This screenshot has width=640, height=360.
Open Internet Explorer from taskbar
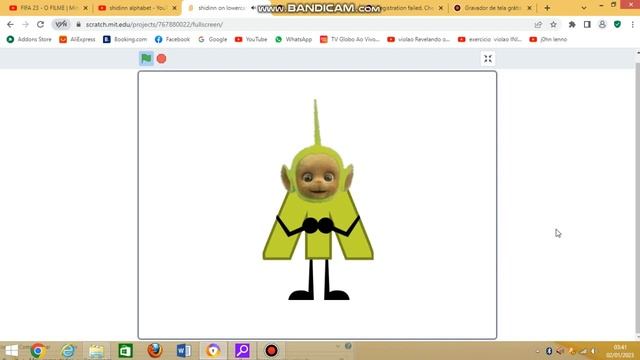[68, 351]
